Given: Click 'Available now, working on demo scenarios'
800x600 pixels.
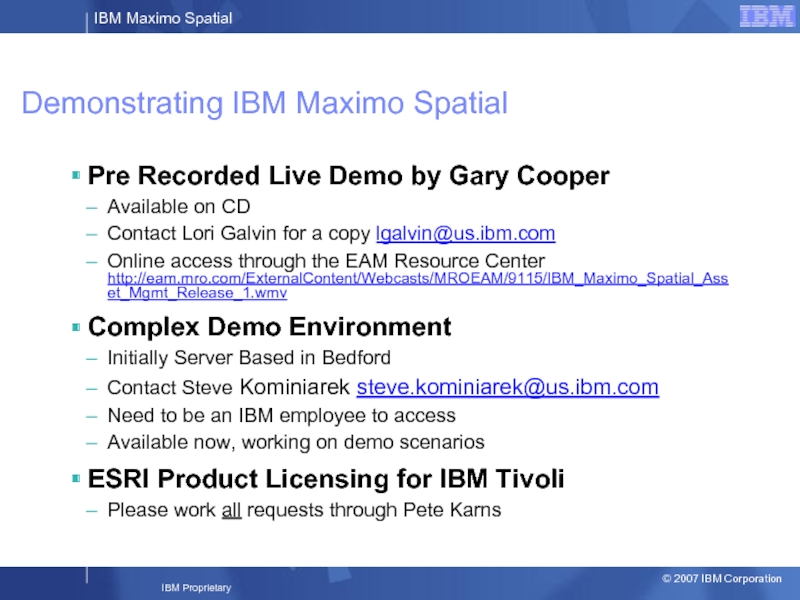Looking at the screenshot, I should [x=296, y=442].
